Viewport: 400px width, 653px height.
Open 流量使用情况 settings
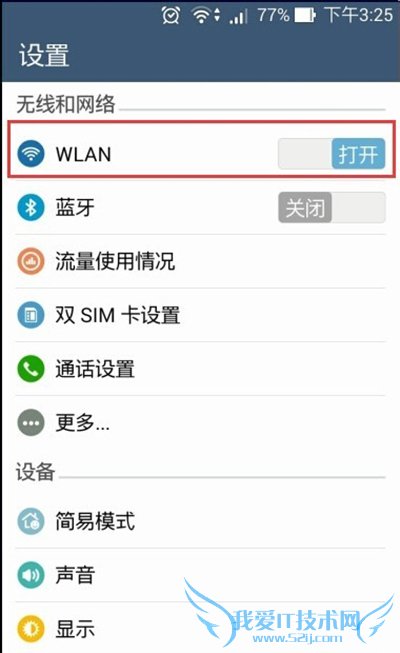coord(200,261)
